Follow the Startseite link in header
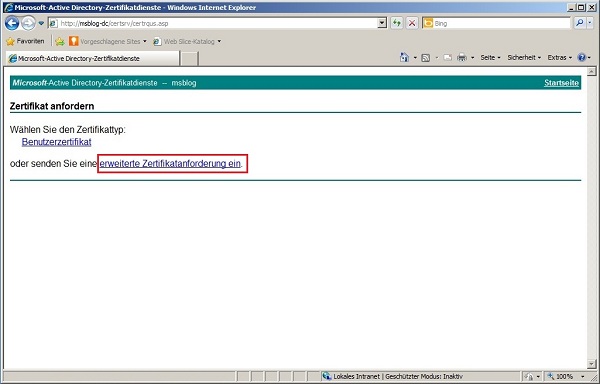The image size is (600, 384). (561, 83)
